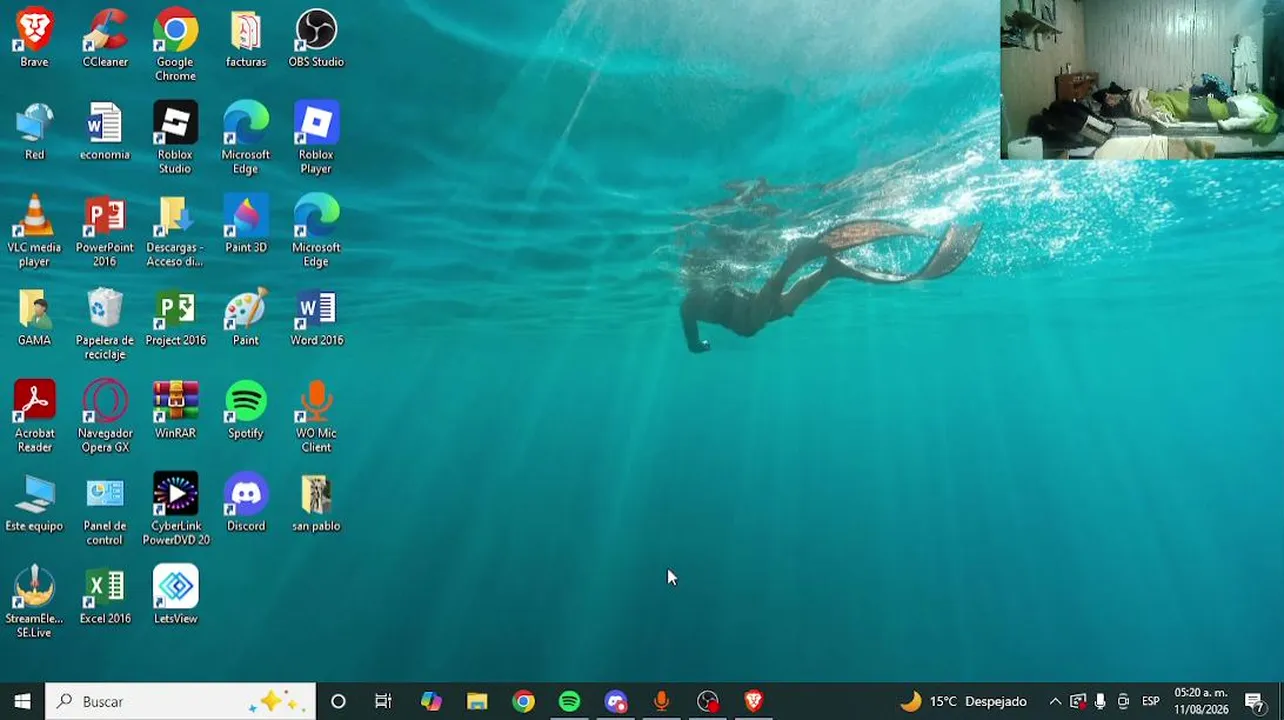This screenshot has width=1284, height=720.
Task: Select the LetsView desktop icon
Action: tap(175, 596)
